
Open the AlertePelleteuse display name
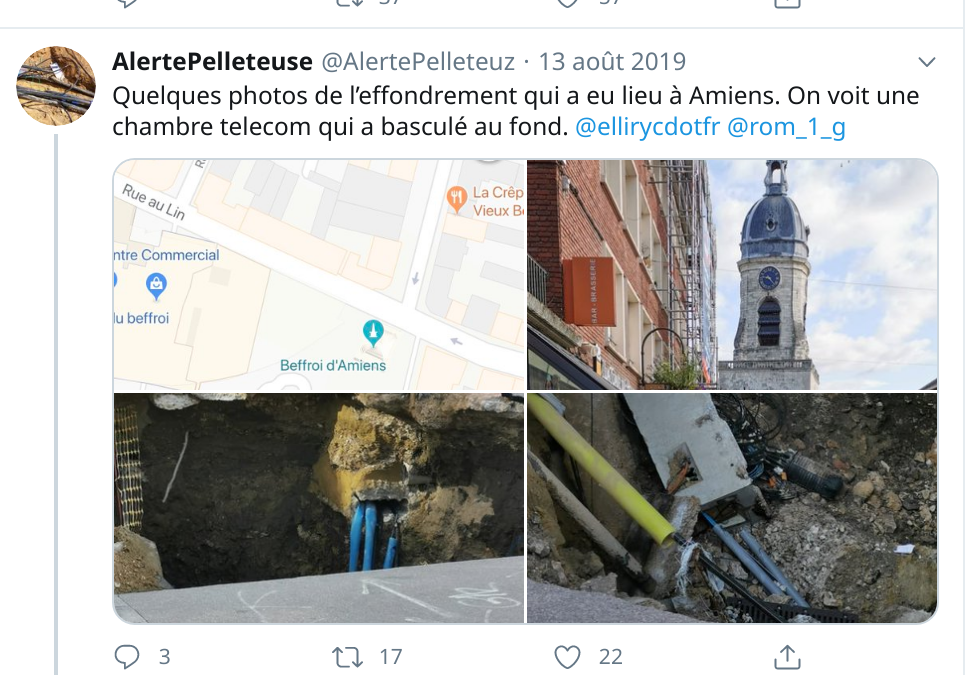(x=212, y=62)
